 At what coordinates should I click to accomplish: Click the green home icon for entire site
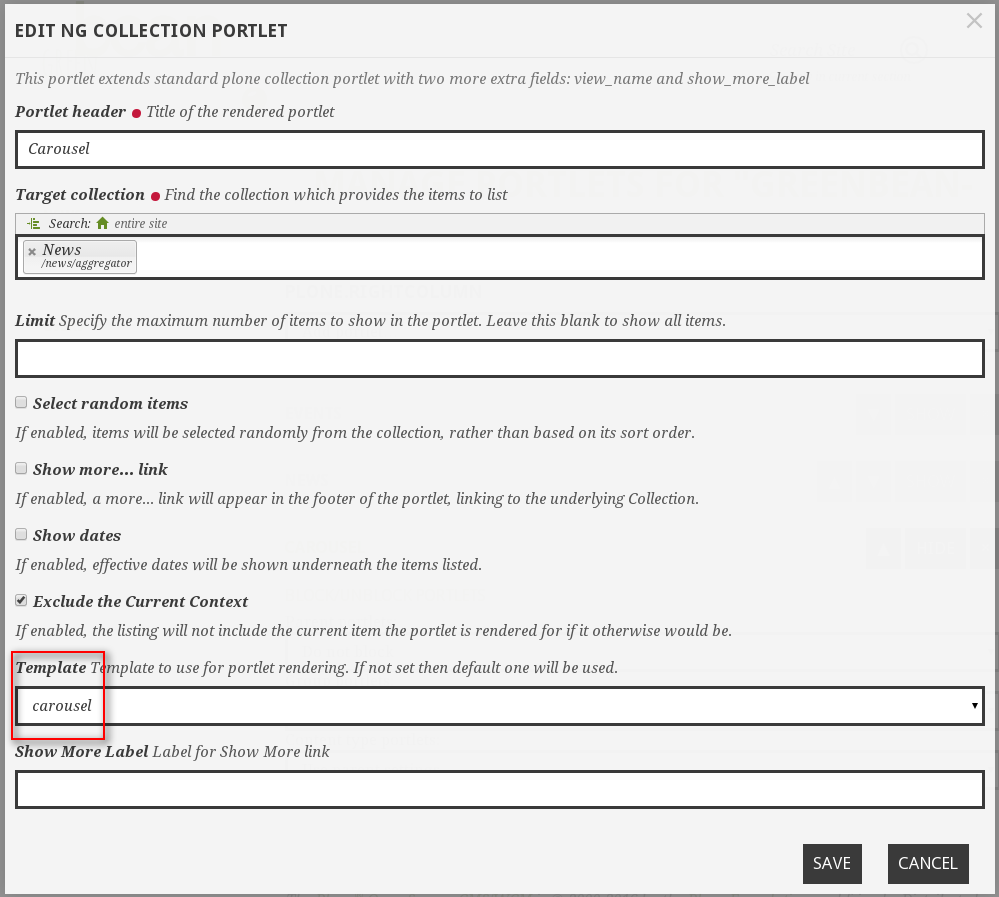pos(102,224)
